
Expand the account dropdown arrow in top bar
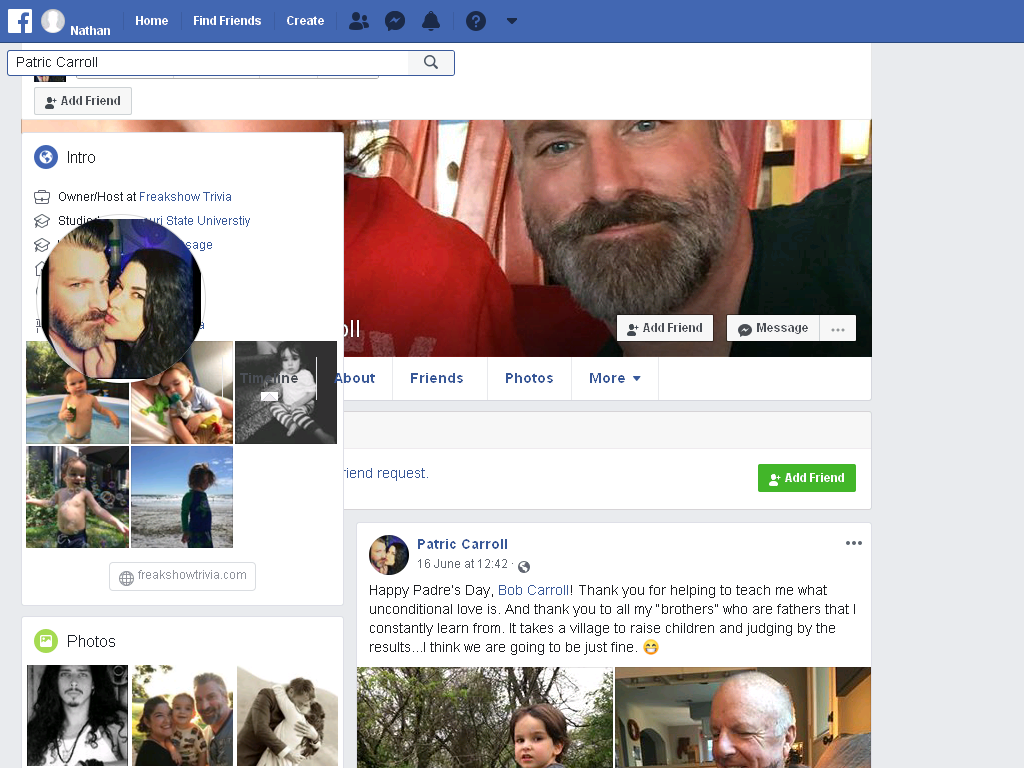512,21
